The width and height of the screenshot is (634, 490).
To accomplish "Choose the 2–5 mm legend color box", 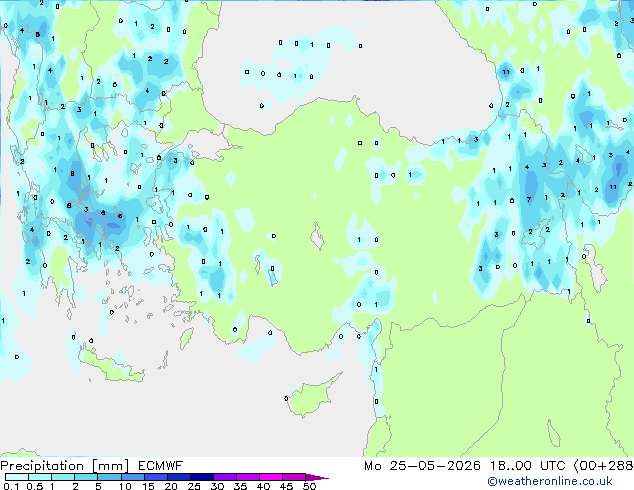I will 86,477.
